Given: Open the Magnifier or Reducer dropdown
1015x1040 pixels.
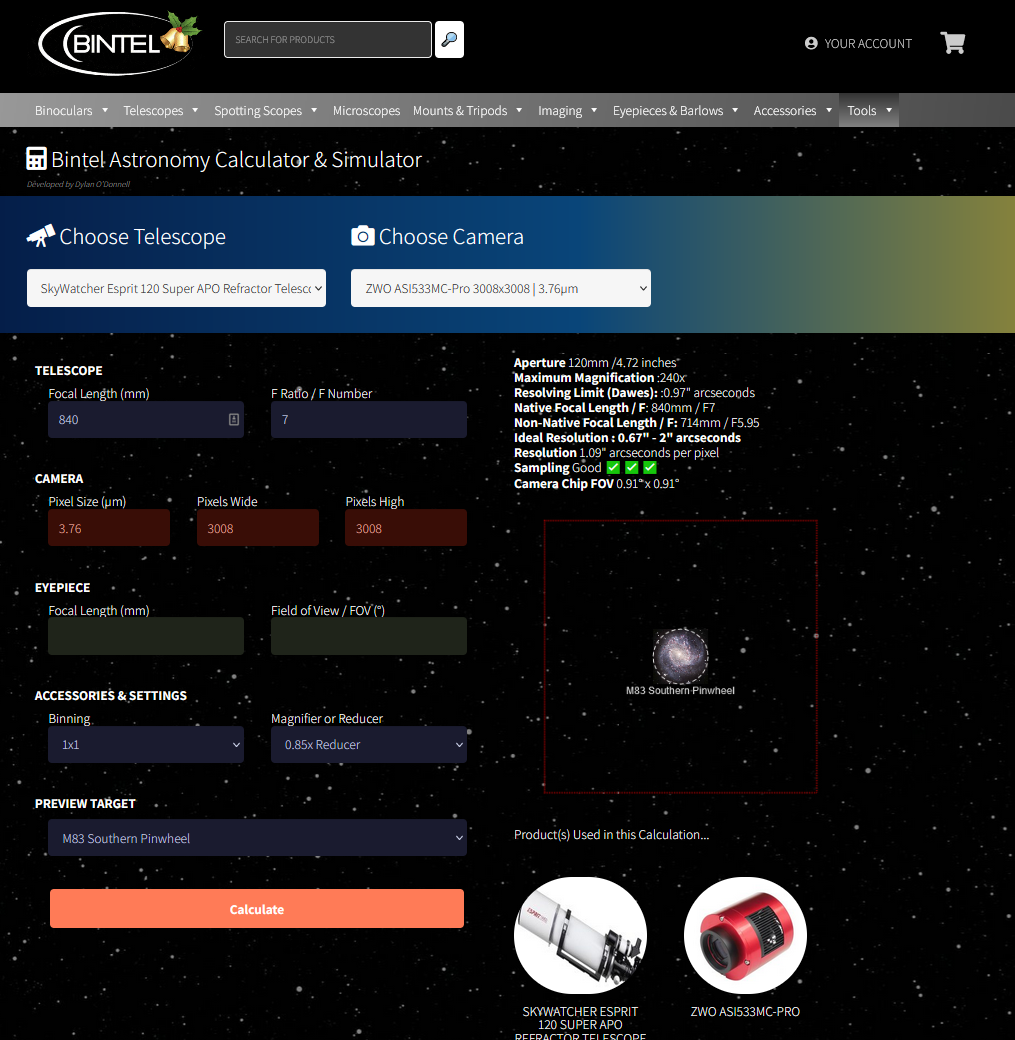Looking at the screenshot, I should tap(369, 744).
